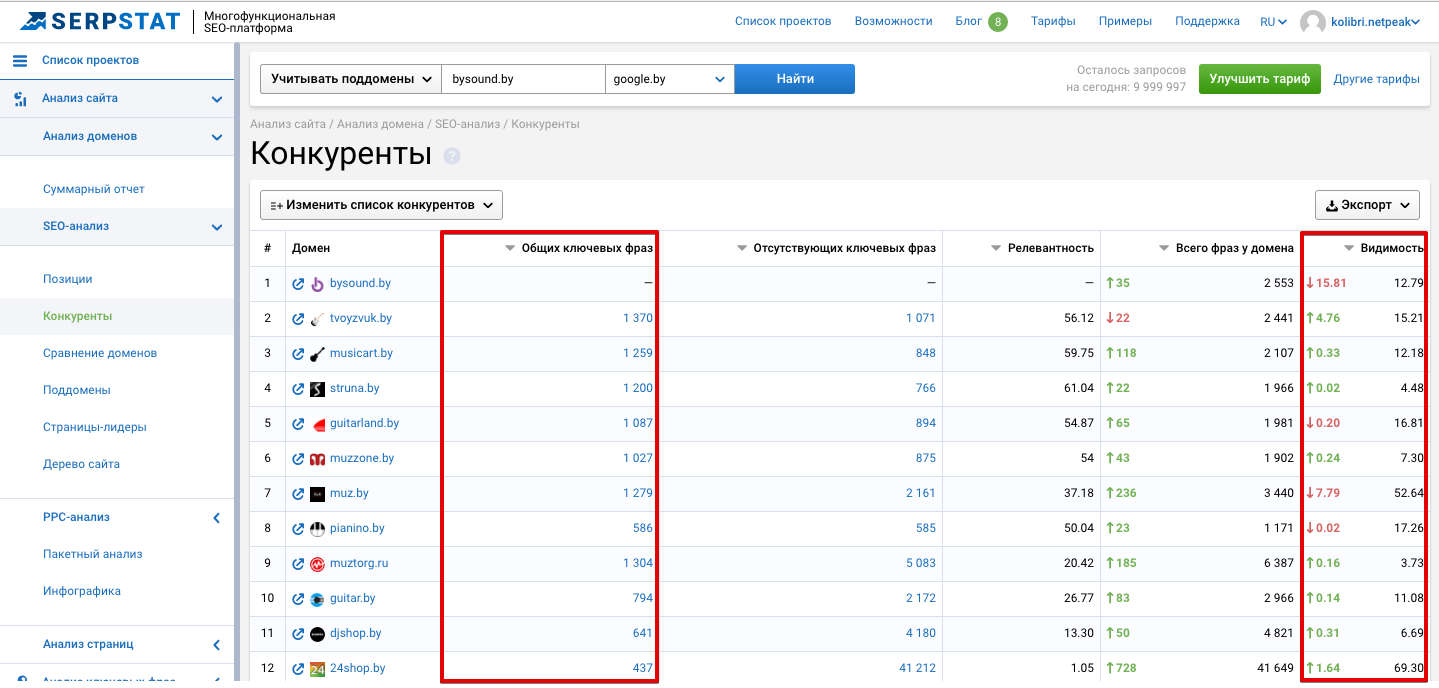Open Список проектов in the top navigation
The height and width of the screenshot is (688, 1439).
click(x=783, y=22)
